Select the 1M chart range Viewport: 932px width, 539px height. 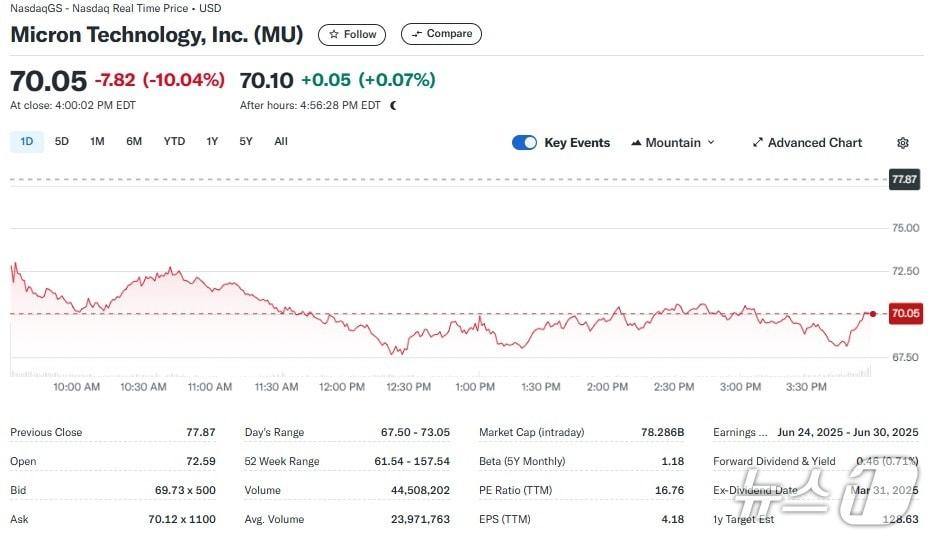[97, 142]
